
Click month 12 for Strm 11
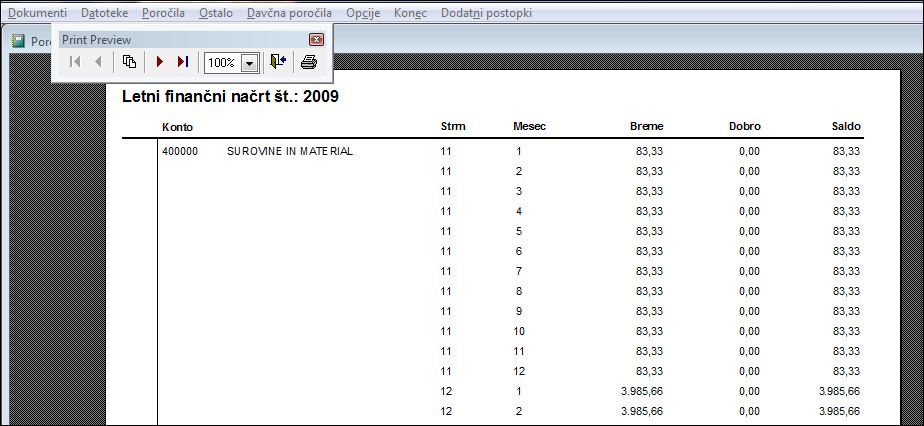click(519, 371)
